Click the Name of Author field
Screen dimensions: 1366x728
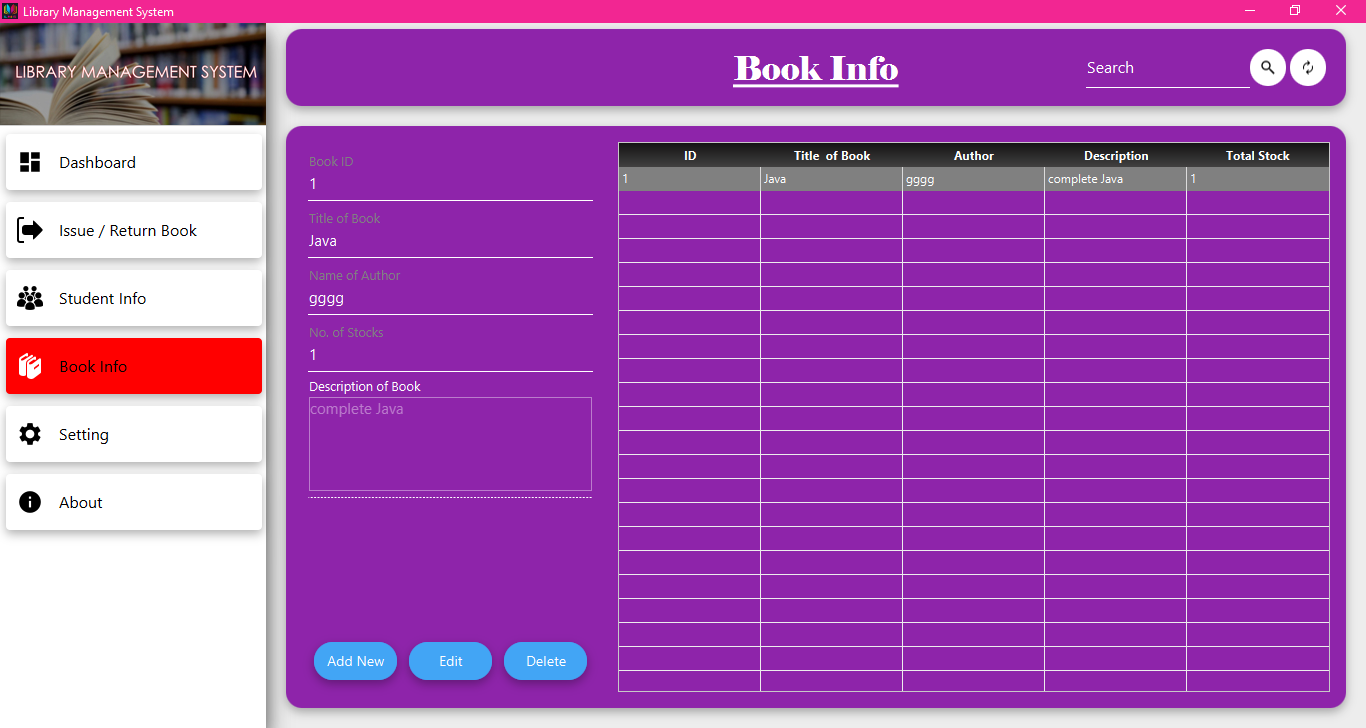click(x=451, y=299)
